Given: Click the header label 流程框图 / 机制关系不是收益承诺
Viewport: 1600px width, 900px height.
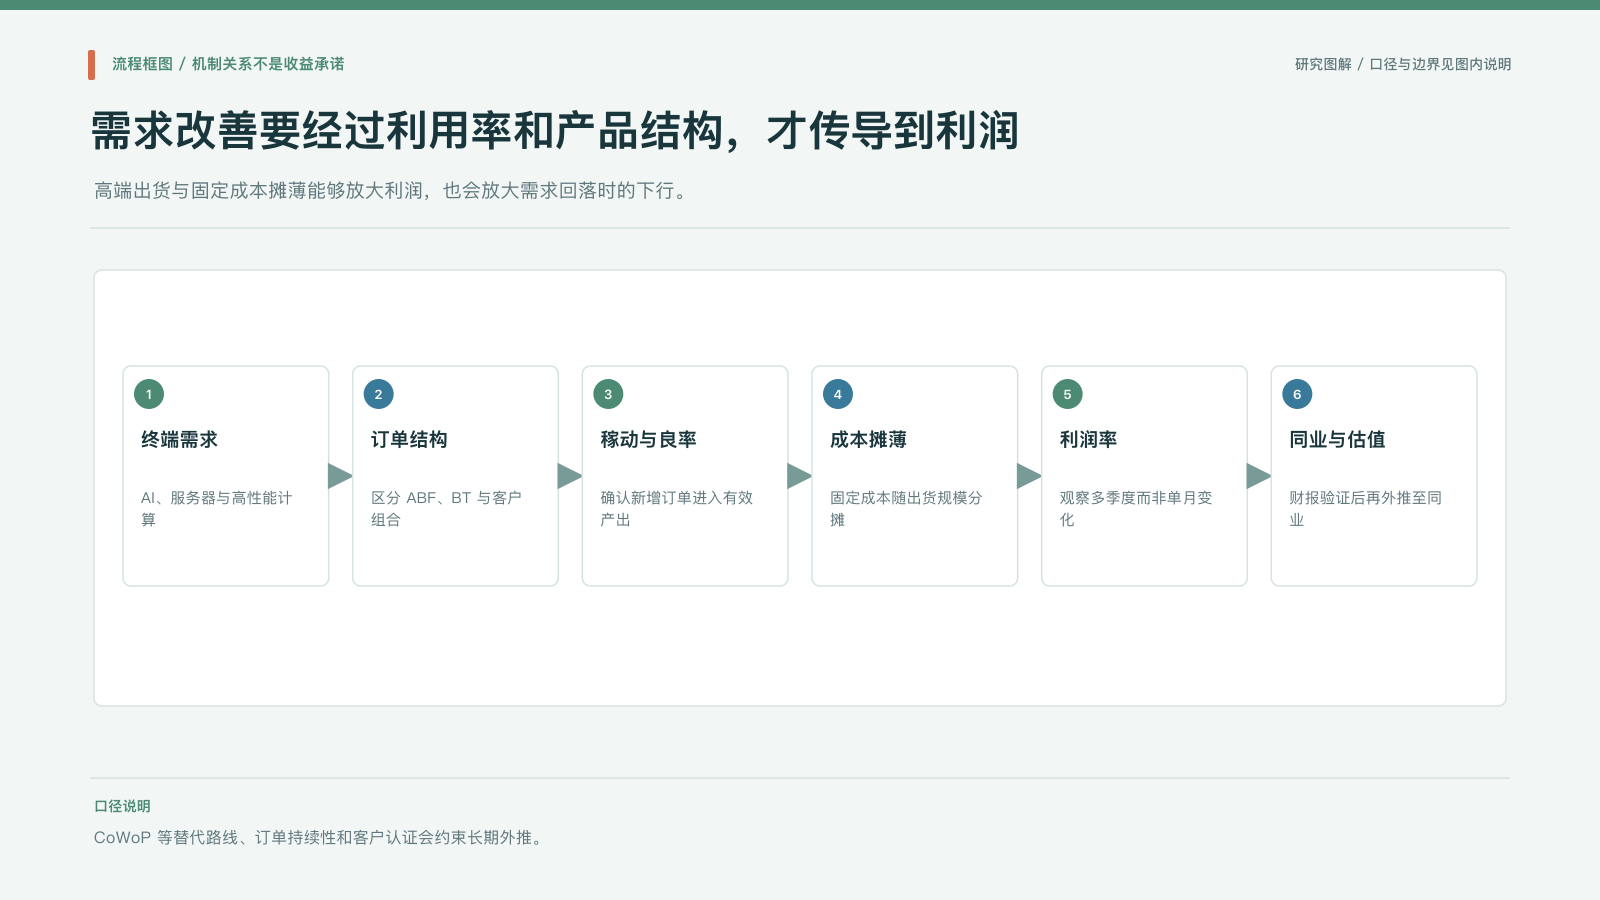Looking at the screenshot, I should 228,64.
